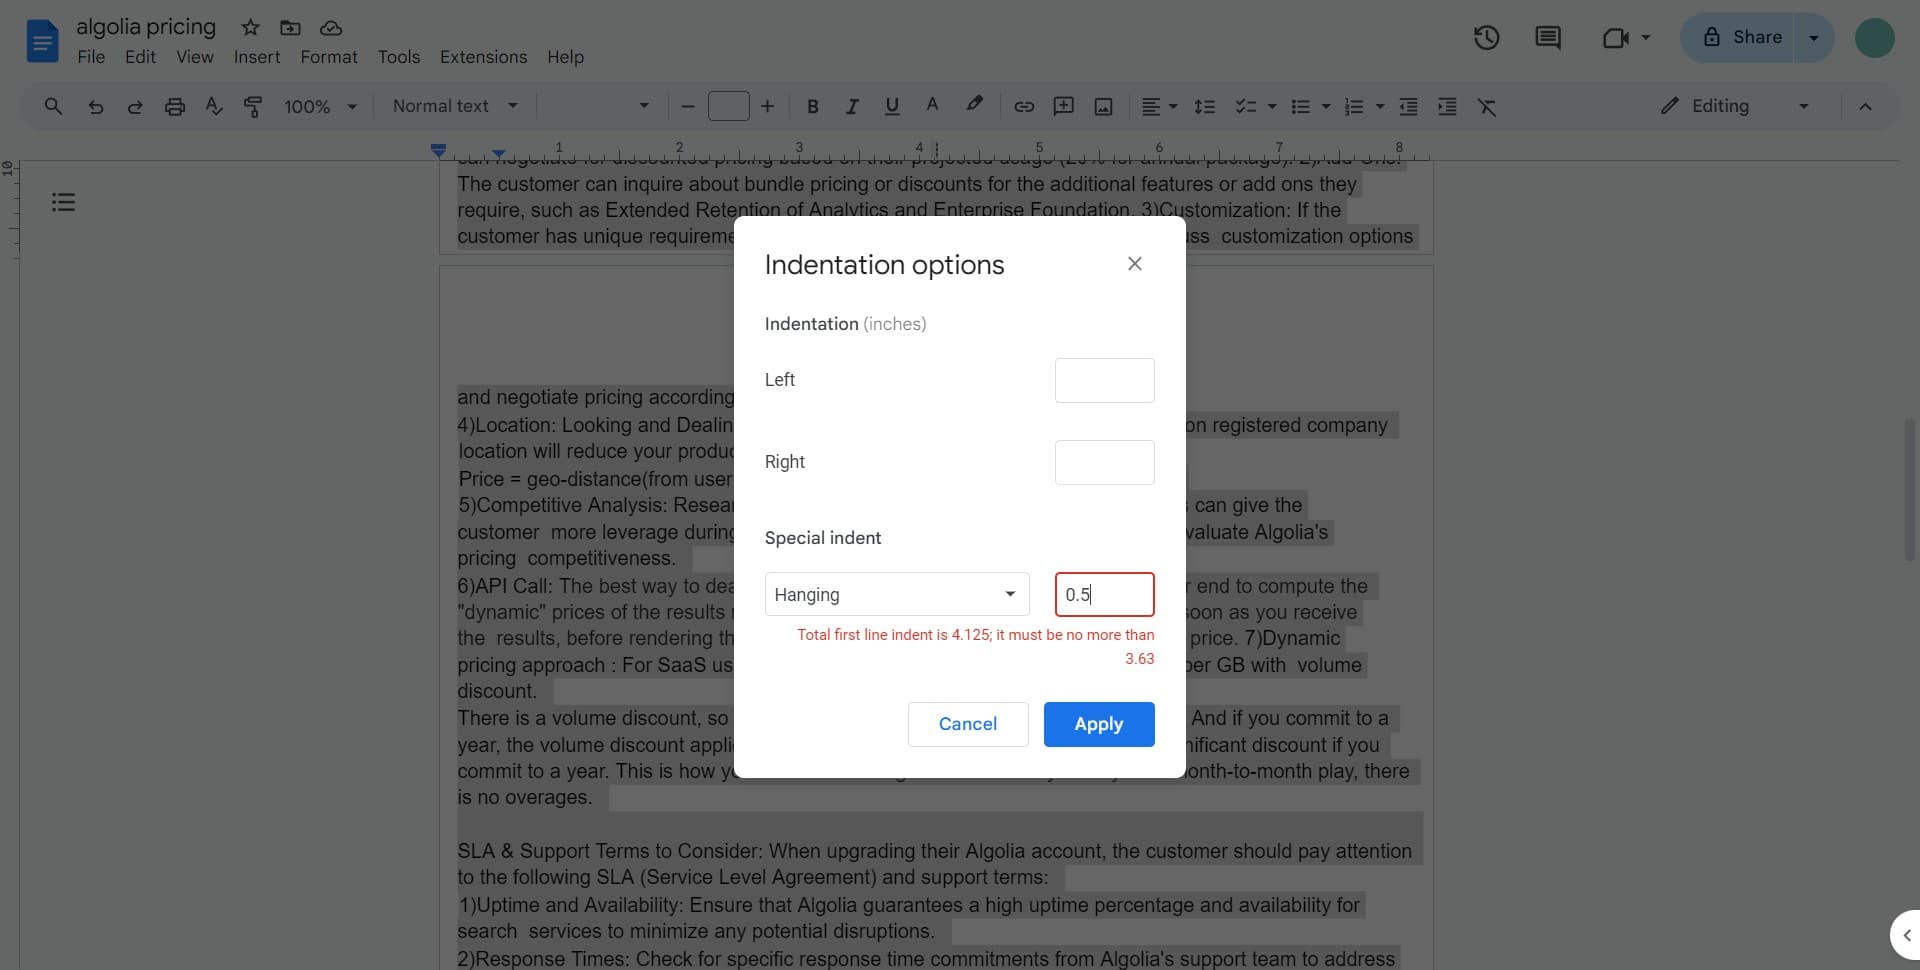Screen dimensions: 1920x970
Task: Click the Apply button in the dialog
Action: click(1098, 724)
